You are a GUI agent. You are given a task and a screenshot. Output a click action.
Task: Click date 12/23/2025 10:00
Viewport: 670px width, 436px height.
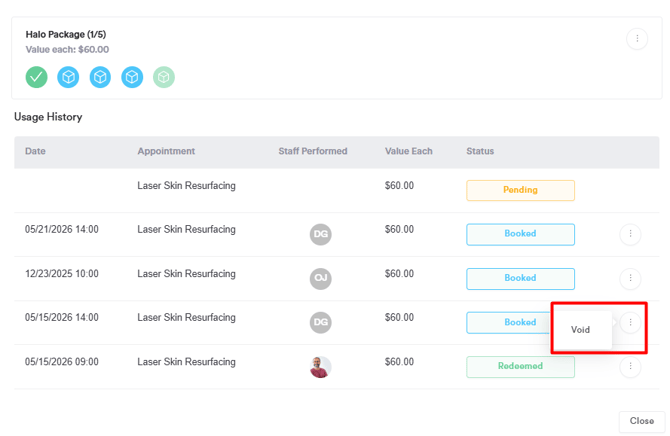[62, 274]
